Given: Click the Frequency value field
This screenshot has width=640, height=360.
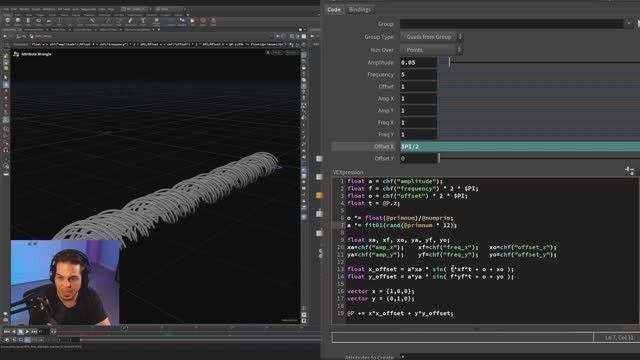Looking at the screenshot, I should click(418, 75).
